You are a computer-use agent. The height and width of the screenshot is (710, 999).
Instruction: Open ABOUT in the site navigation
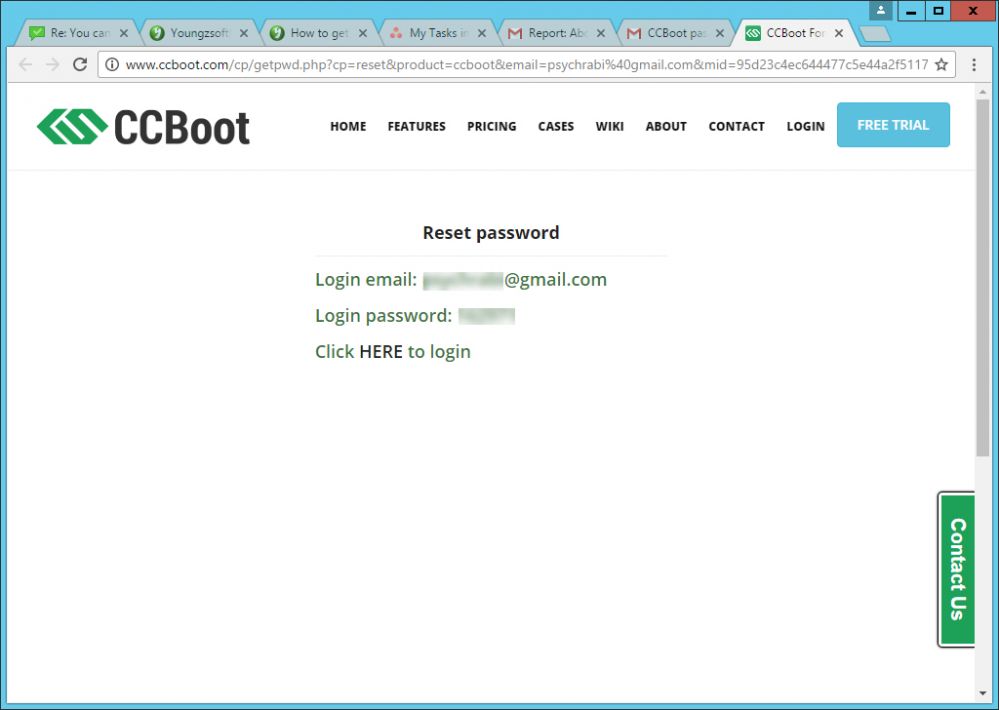tap(666, 126)
